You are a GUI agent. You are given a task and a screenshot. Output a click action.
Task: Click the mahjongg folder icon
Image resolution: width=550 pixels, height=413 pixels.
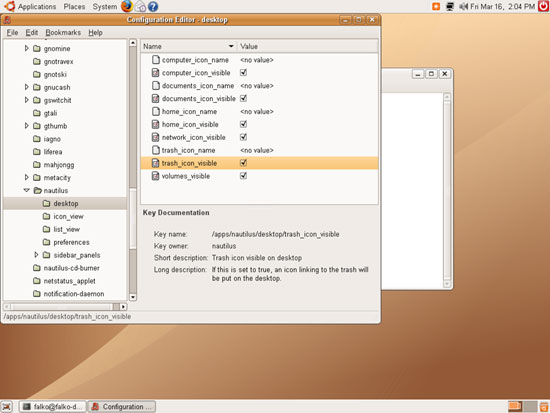tap(37, 165)
